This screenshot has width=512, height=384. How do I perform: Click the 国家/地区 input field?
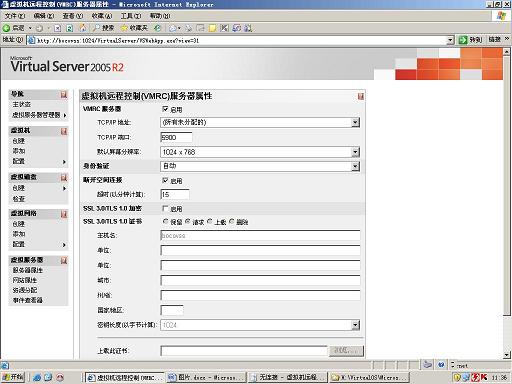point(172,310)
